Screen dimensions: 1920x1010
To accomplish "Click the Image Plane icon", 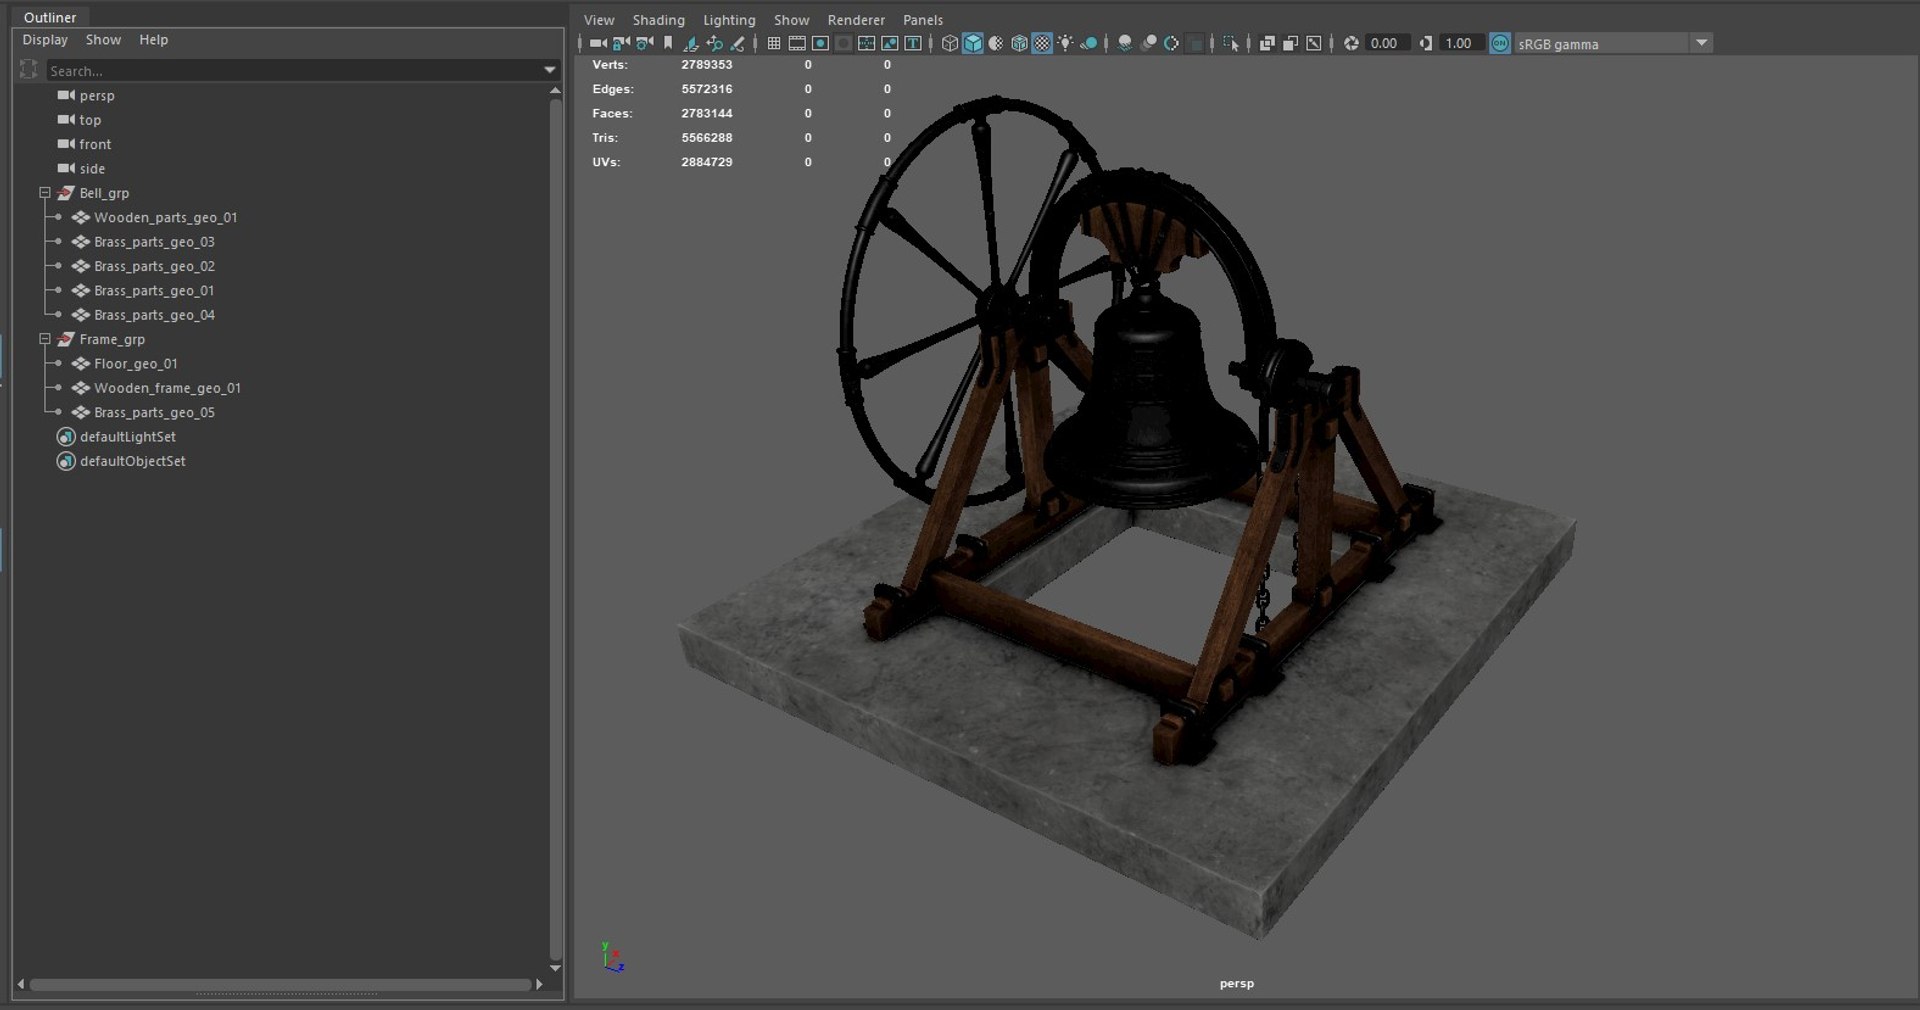I will click(x=690, y=43).
